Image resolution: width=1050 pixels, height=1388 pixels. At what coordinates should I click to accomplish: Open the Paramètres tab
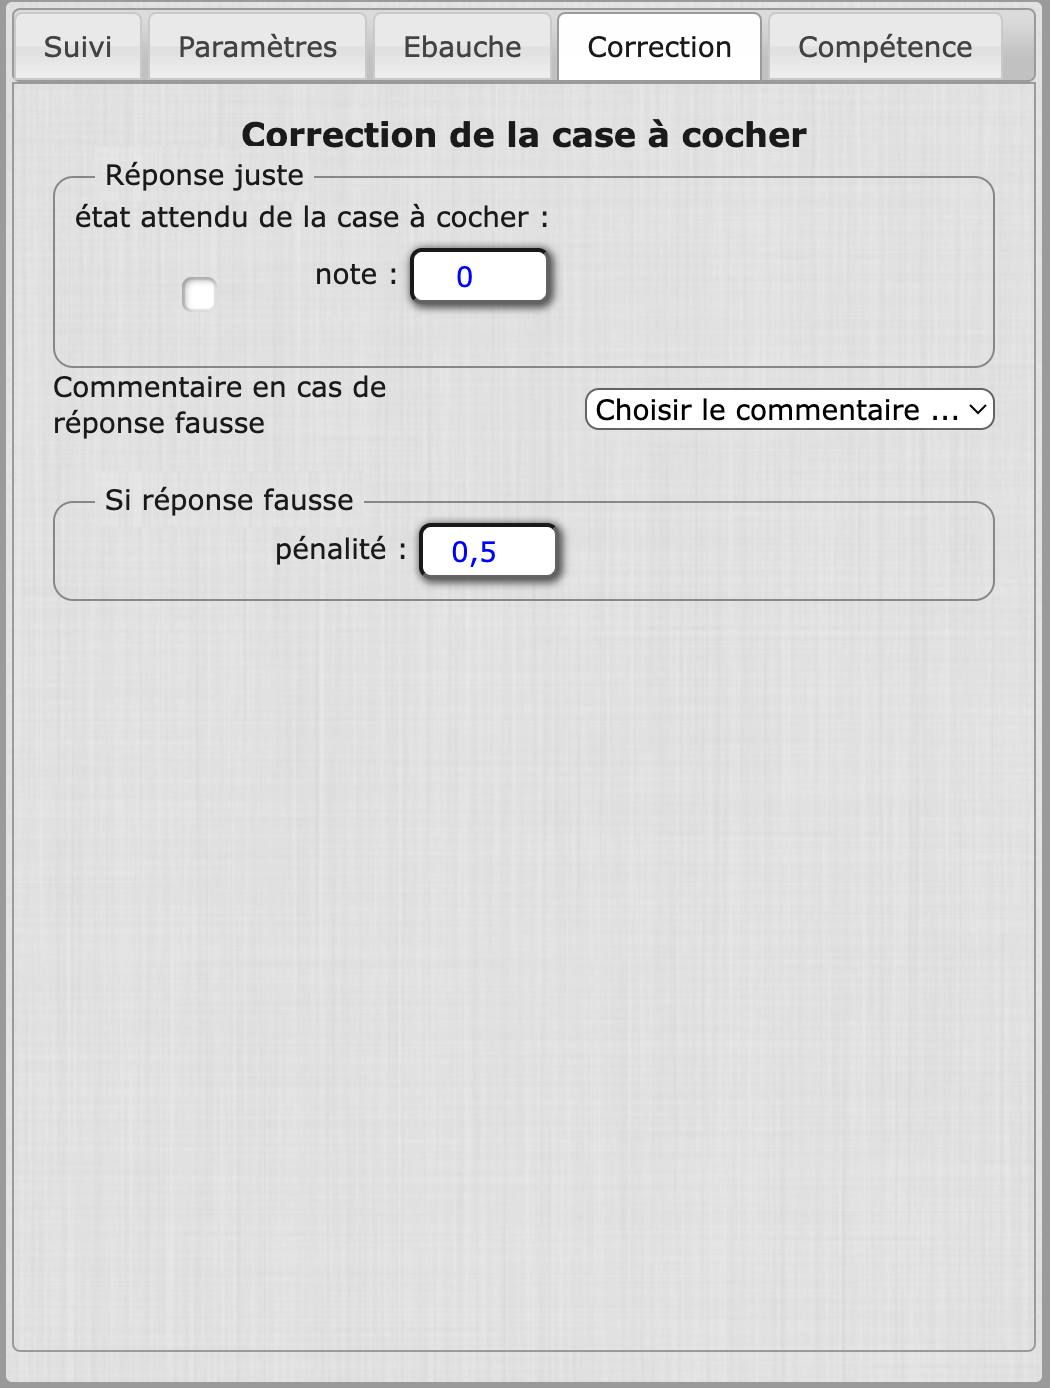tap(257, 47)
